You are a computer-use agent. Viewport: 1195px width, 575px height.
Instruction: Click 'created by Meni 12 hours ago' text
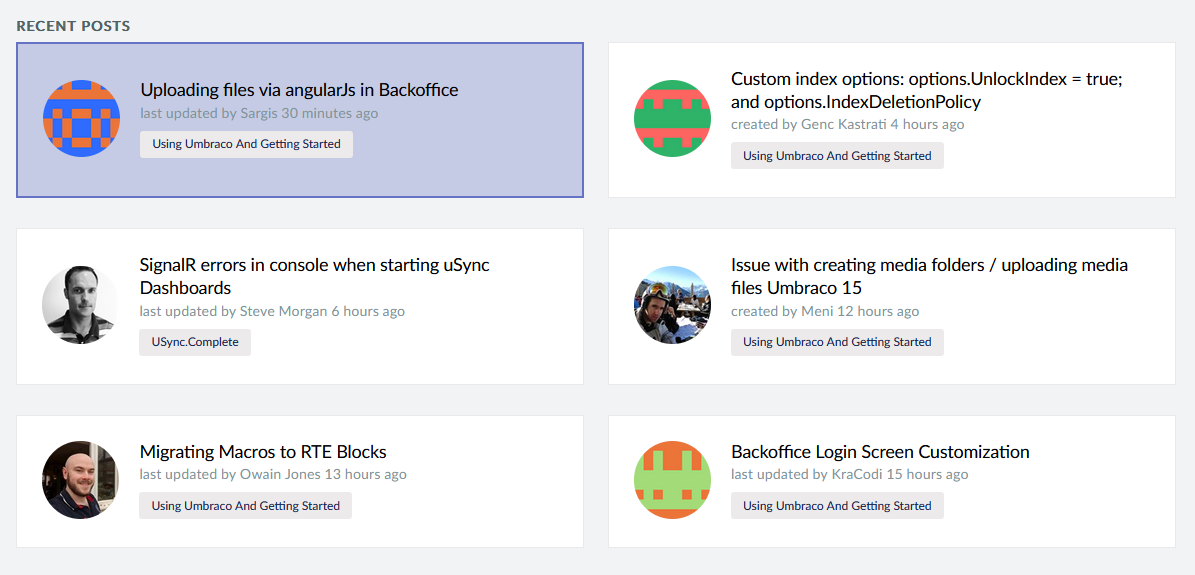click(825, 311)
